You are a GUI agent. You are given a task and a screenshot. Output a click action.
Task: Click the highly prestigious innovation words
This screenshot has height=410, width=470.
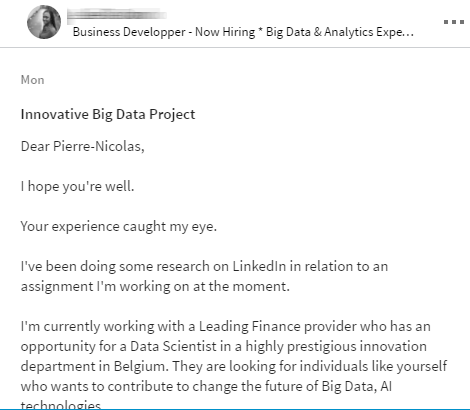336,346
